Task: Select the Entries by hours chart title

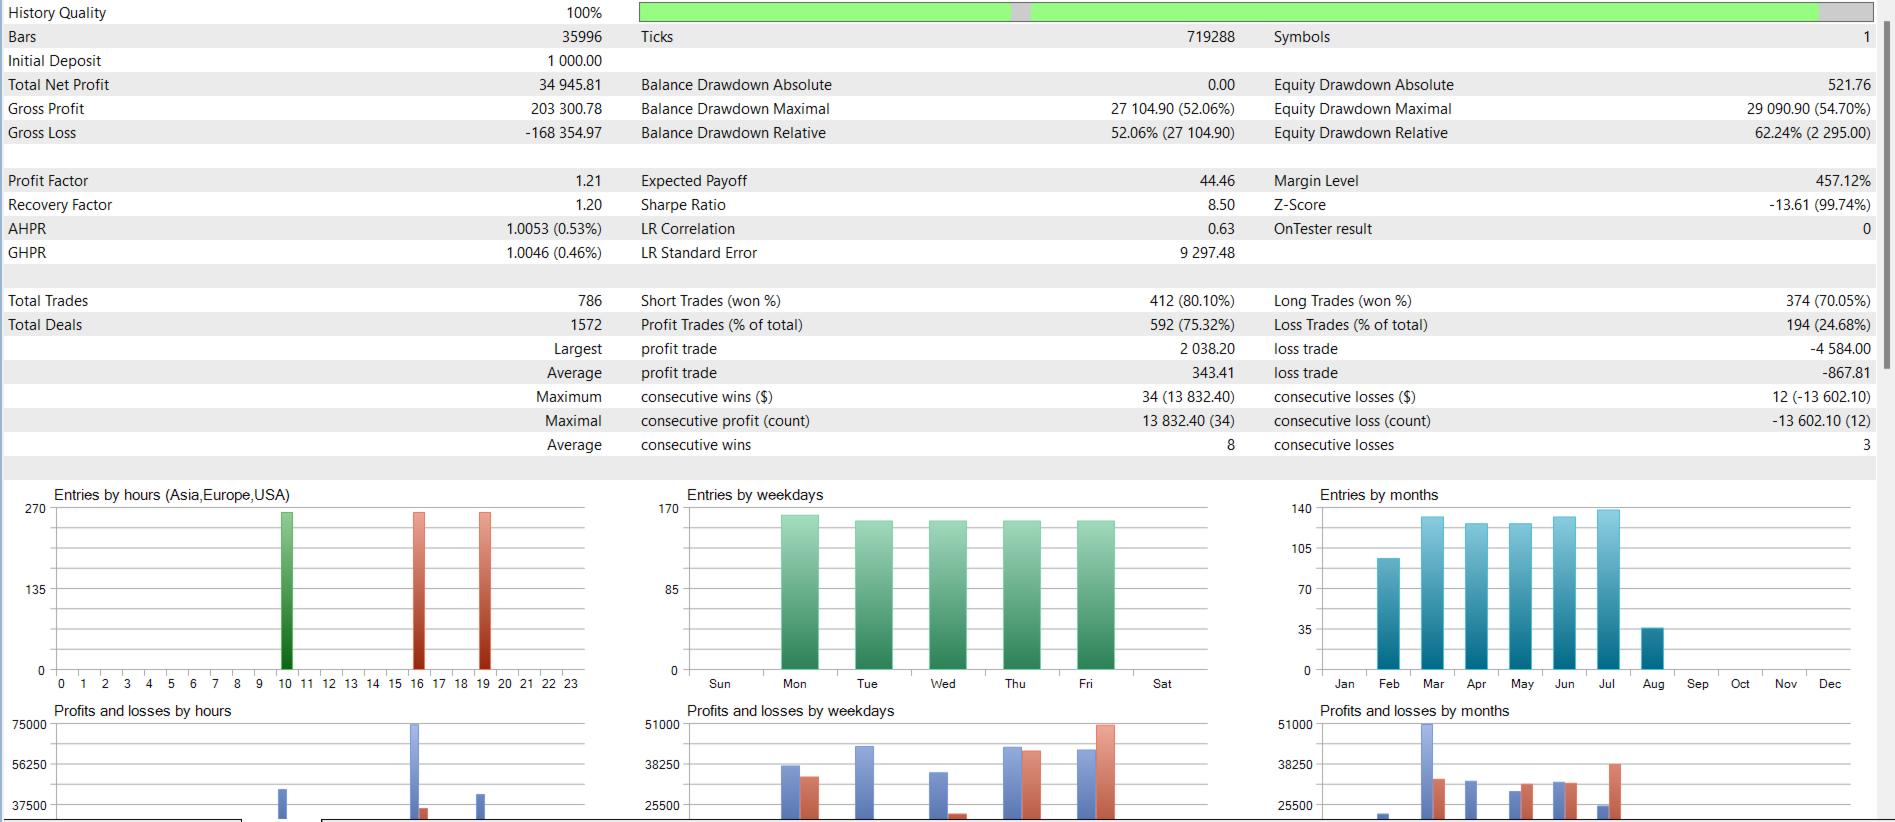Action: pos(172,495)
